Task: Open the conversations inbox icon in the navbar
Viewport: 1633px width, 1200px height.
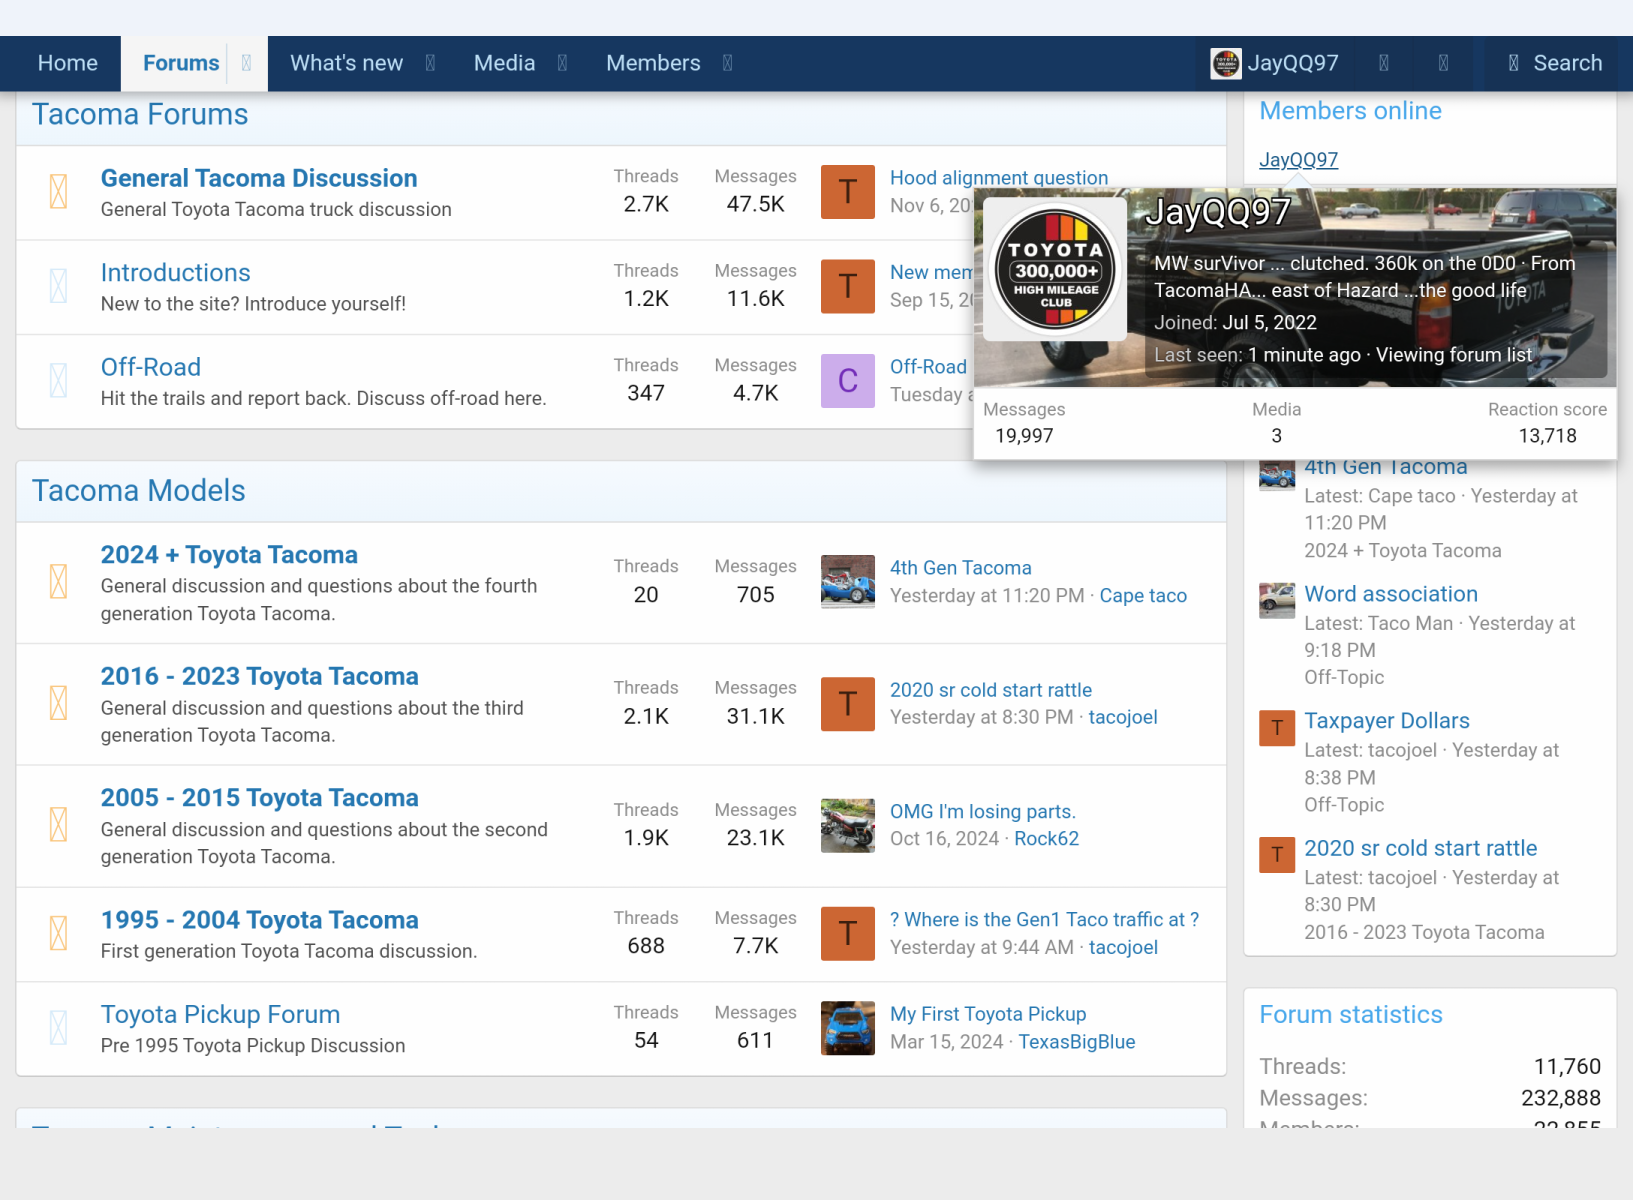Action: [1383, 63]
